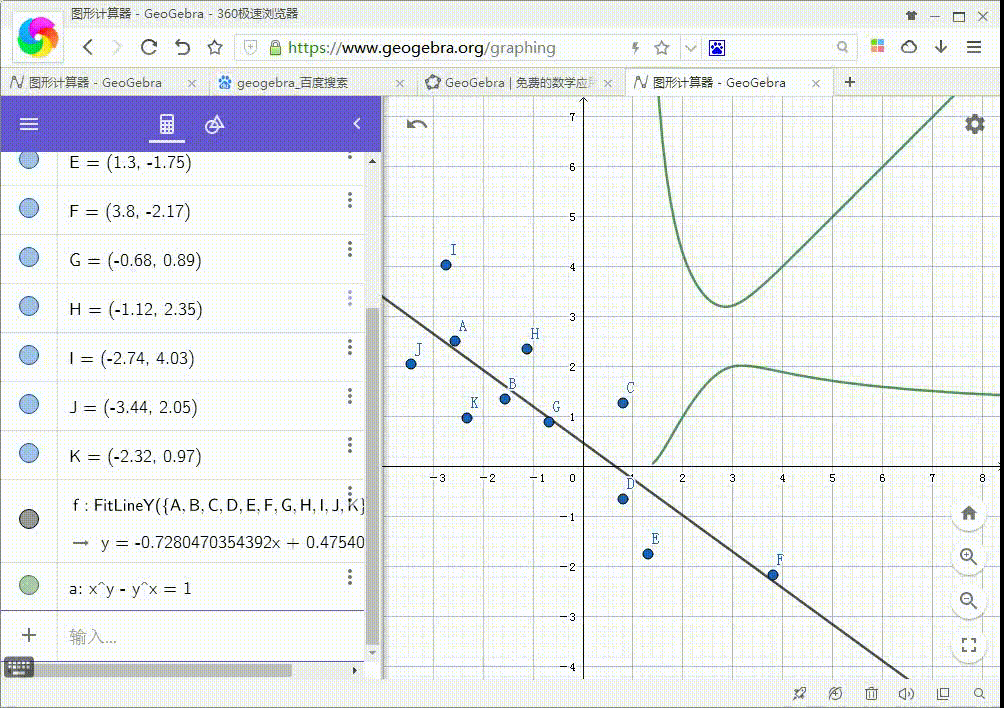Restore the last closed browser page
The width and height of the screenshot is (1004, 708).
click(x=182, y=47)
